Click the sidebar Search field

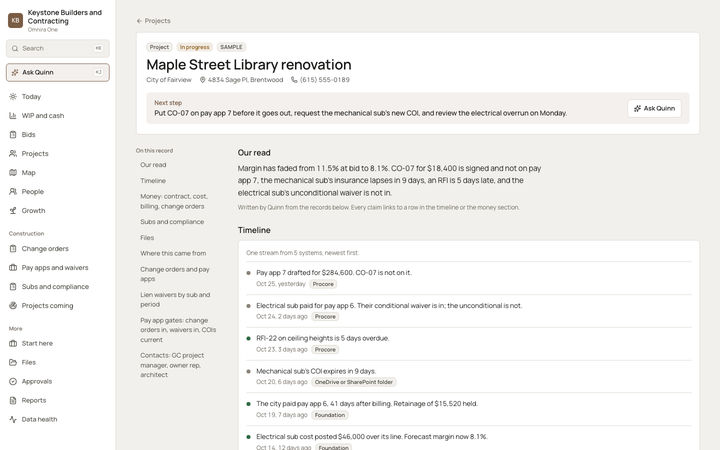58,48
